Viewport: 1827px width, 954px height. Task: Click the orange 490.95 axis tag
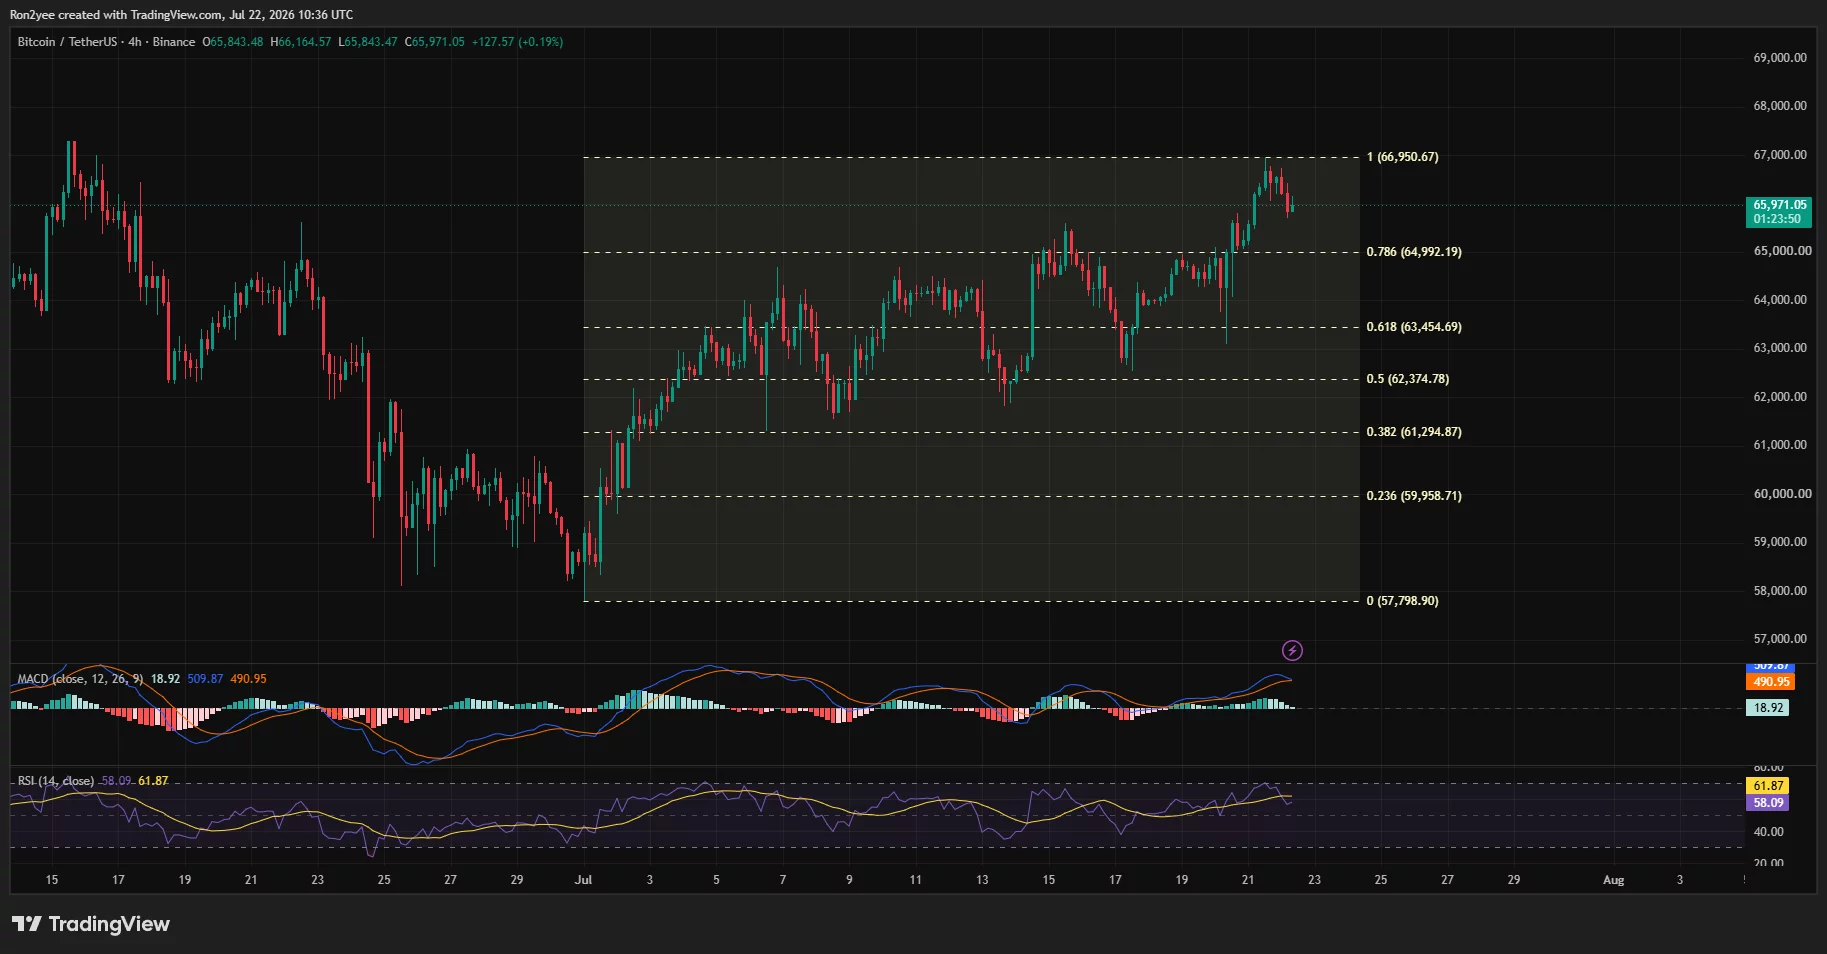coord(1771,682)
